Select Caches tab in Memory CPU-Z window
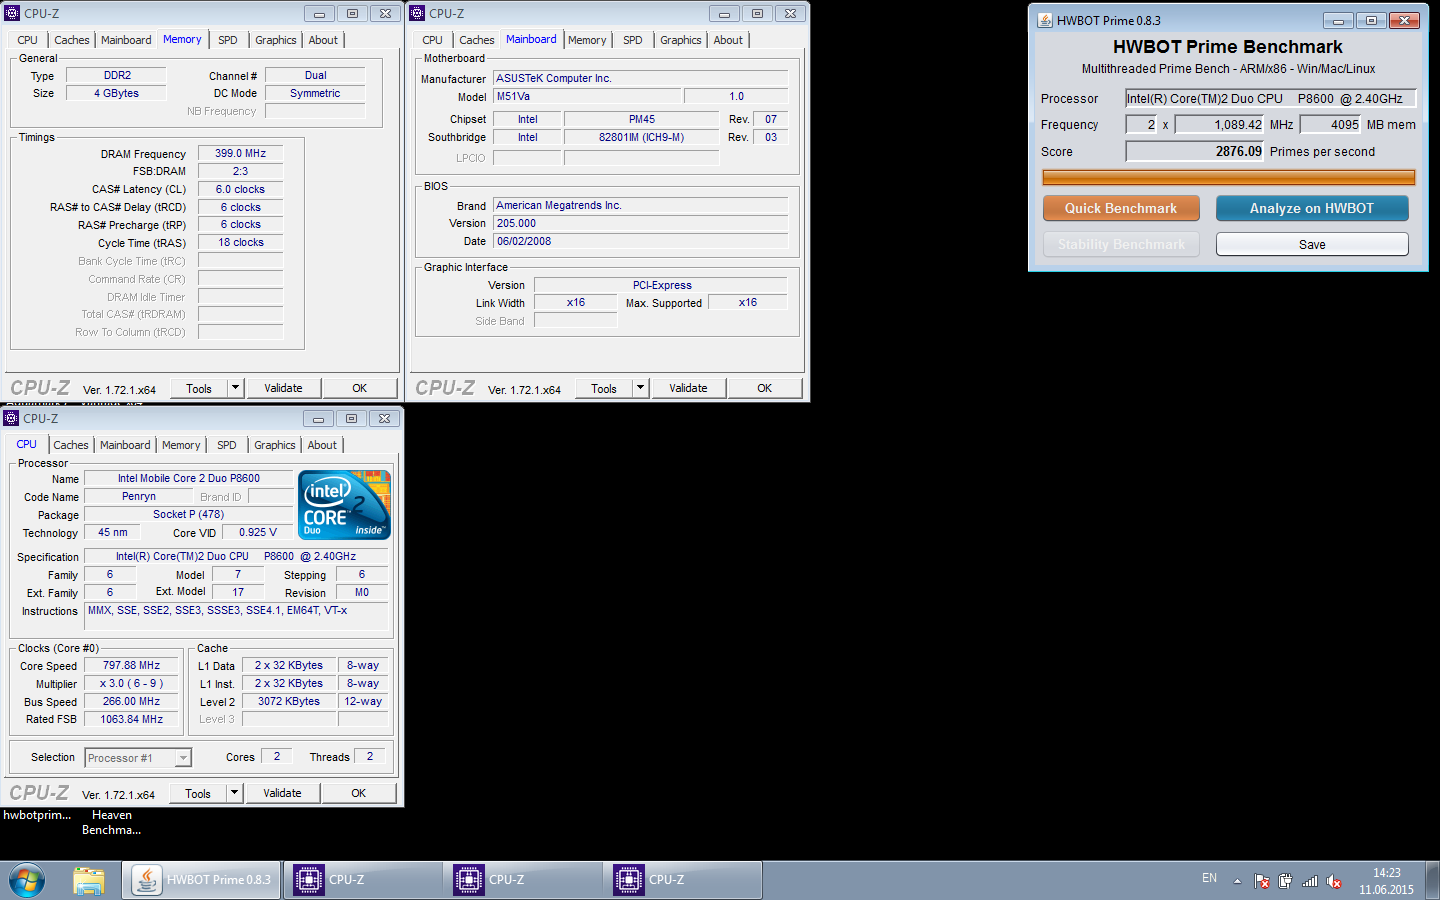This screenshot has width=1440, height=900. pyautogui.click(x=72, y=40)
